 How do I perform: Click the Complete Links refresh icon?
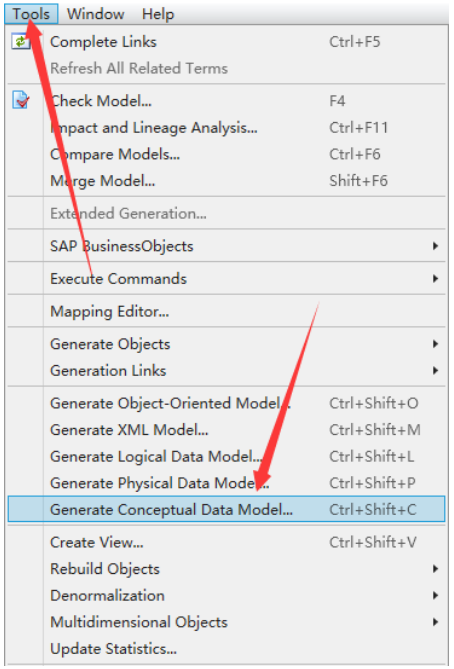click(x=20, y=42)
